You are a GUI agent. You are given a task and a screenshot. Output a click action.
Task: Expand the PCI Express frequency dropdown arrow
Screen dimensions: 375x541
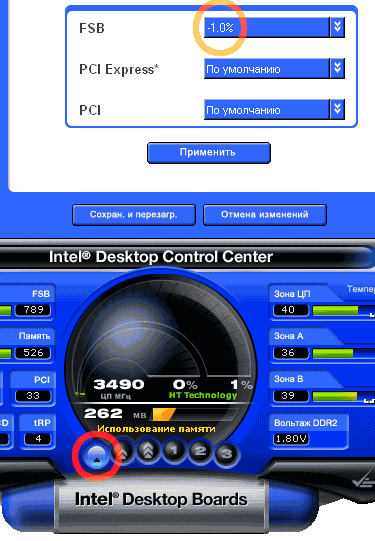click(337, 68)
